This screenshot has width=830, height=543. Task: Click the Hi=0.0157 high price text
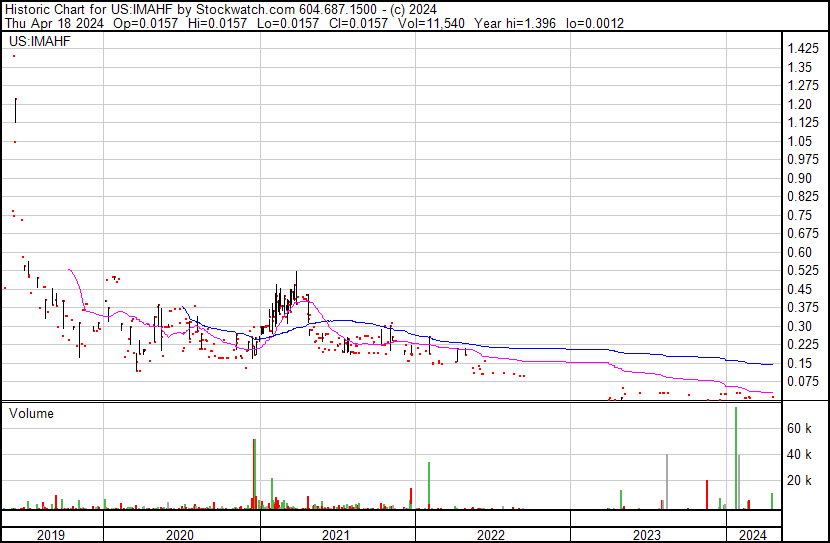pos(218,23)
